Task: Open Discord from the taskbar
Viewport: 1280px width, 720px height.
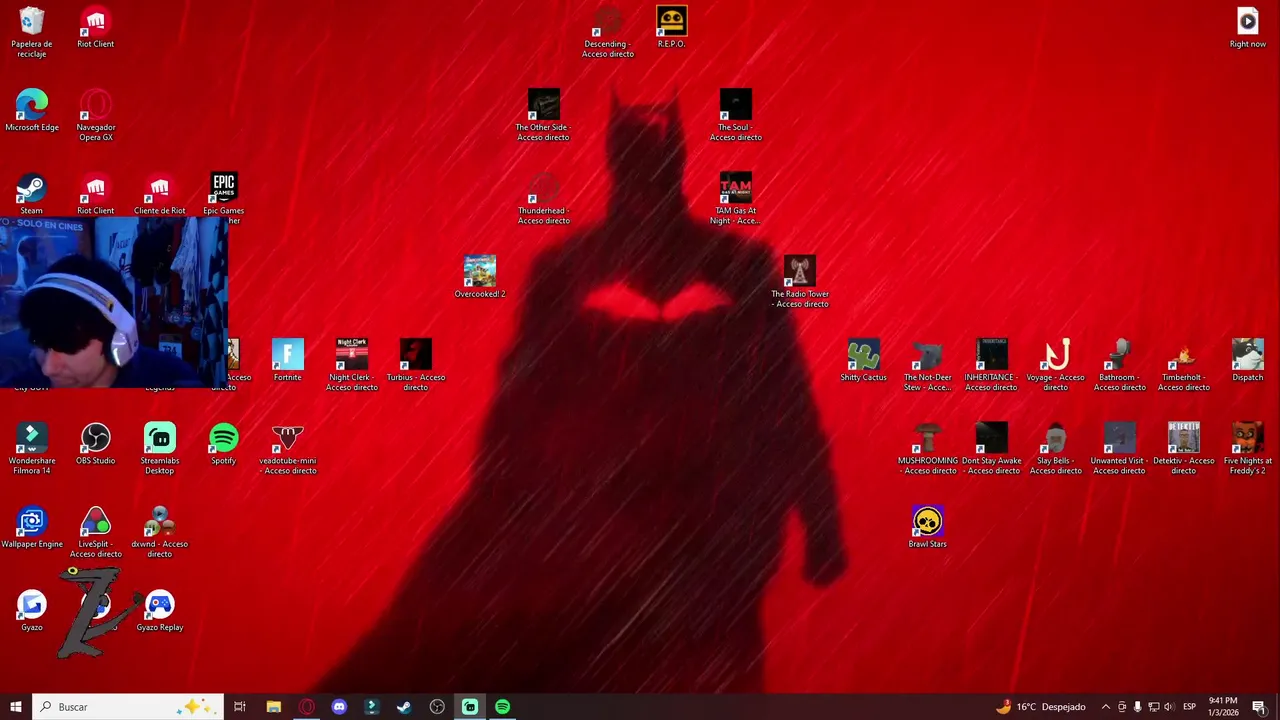Action: (339, 707)
